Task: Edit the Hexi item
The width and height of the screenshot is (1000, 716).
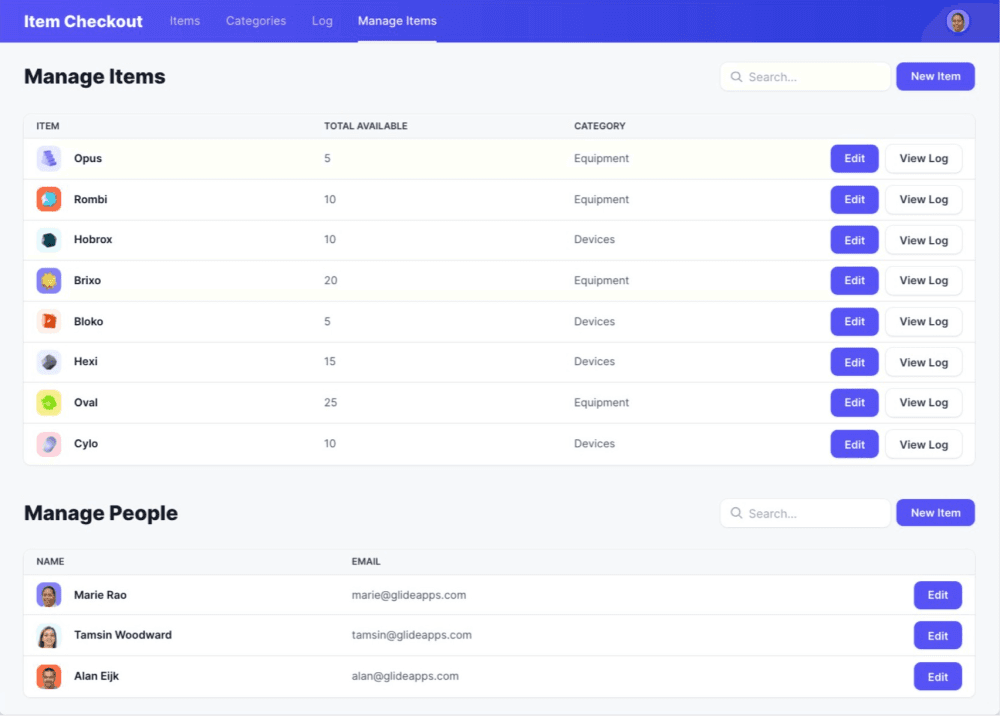Action: [854, 362]
